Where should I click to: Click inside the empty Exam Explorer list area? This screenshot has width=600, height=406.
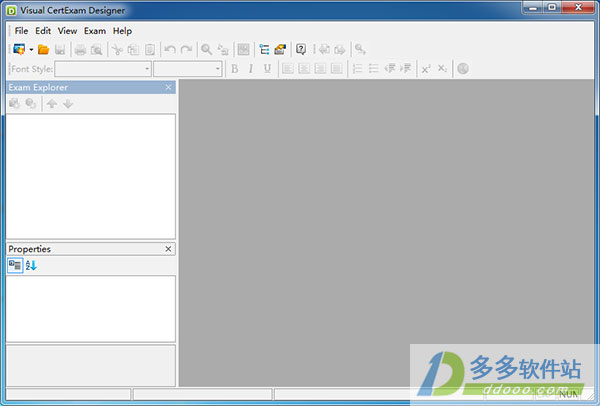(x=90, y=175)
